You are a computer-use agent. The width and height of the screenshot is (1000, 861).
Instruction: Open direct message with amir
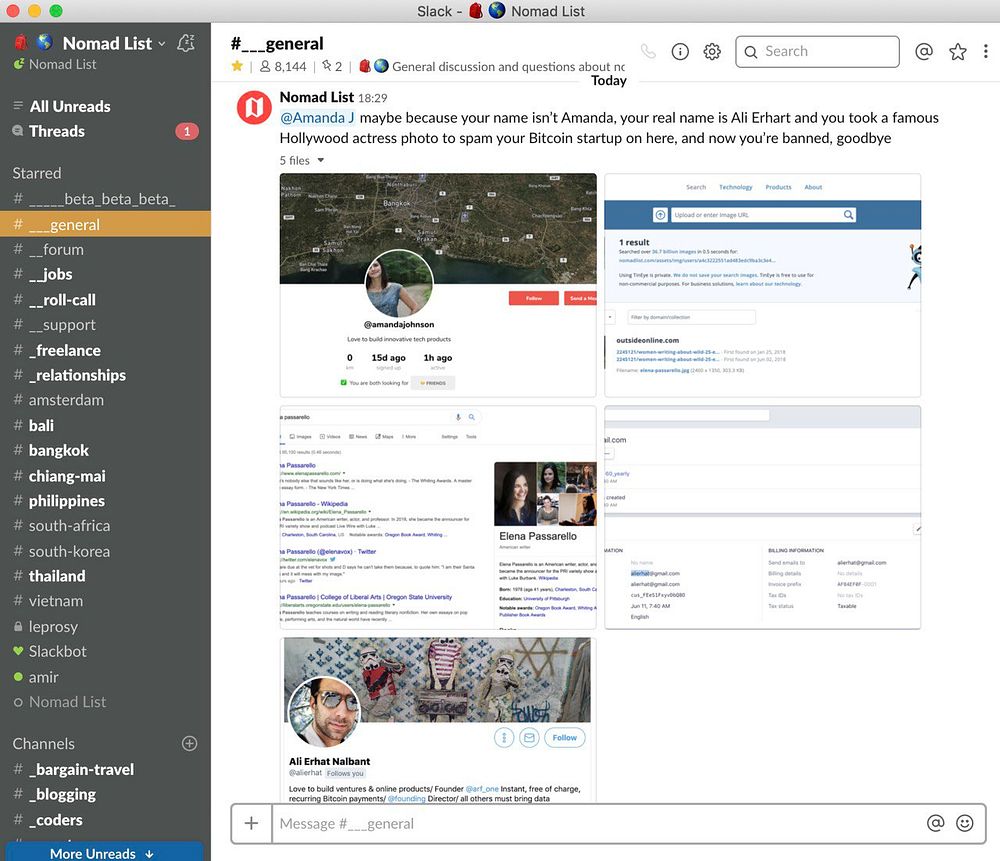pos(105,677)
